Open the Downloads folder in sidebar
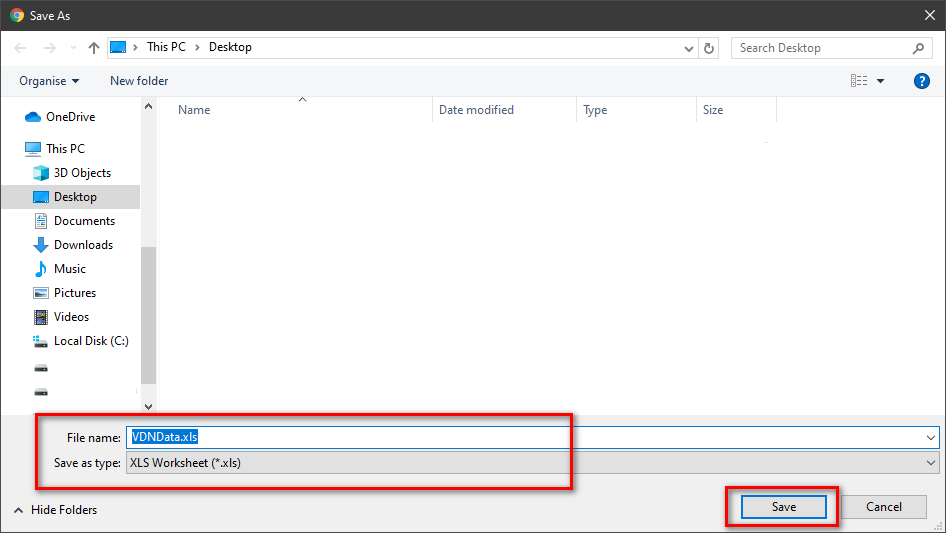 point(83,245)
